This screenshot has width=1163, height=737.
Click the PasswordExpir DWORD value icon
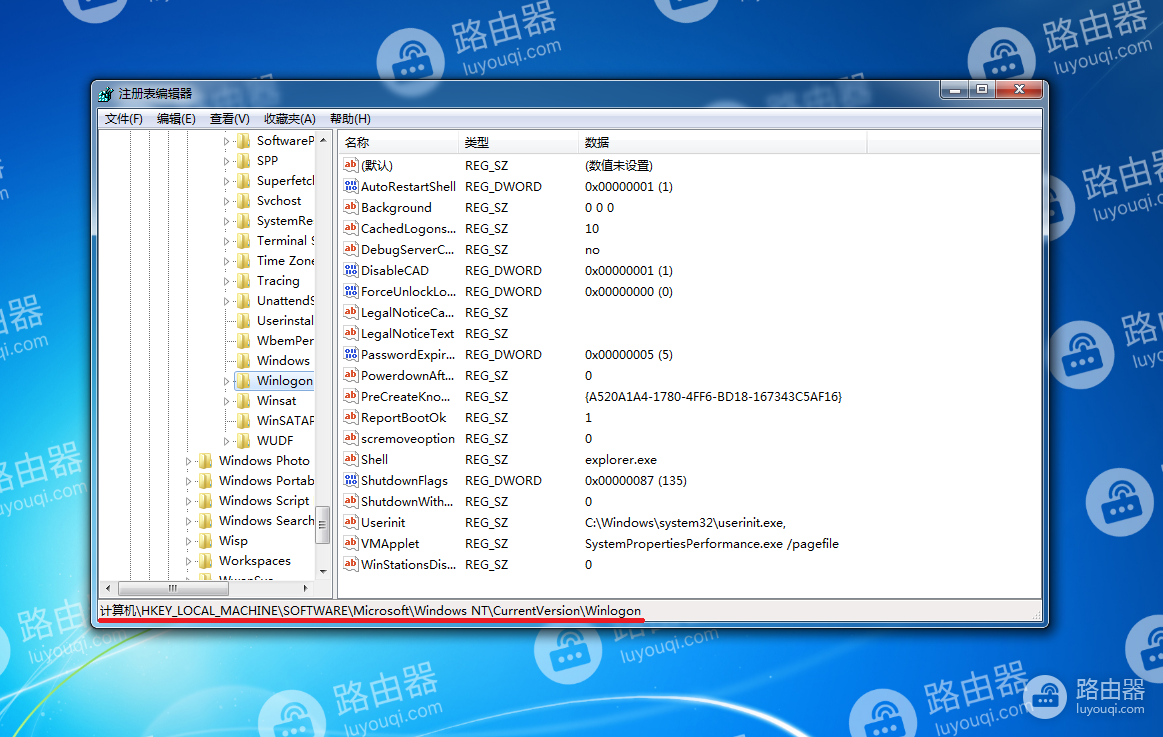pos(351,354)
